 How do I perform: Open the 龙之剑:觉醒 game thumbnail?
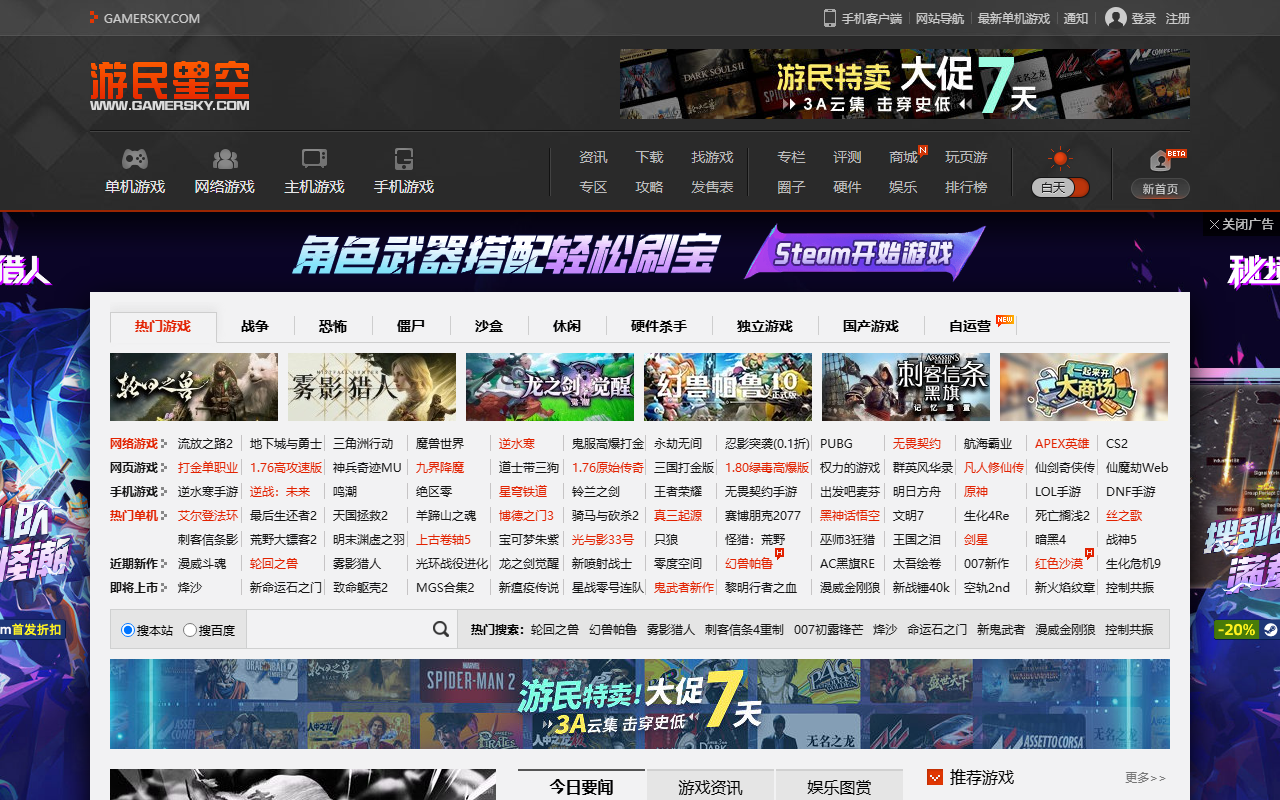click(550, 387)
